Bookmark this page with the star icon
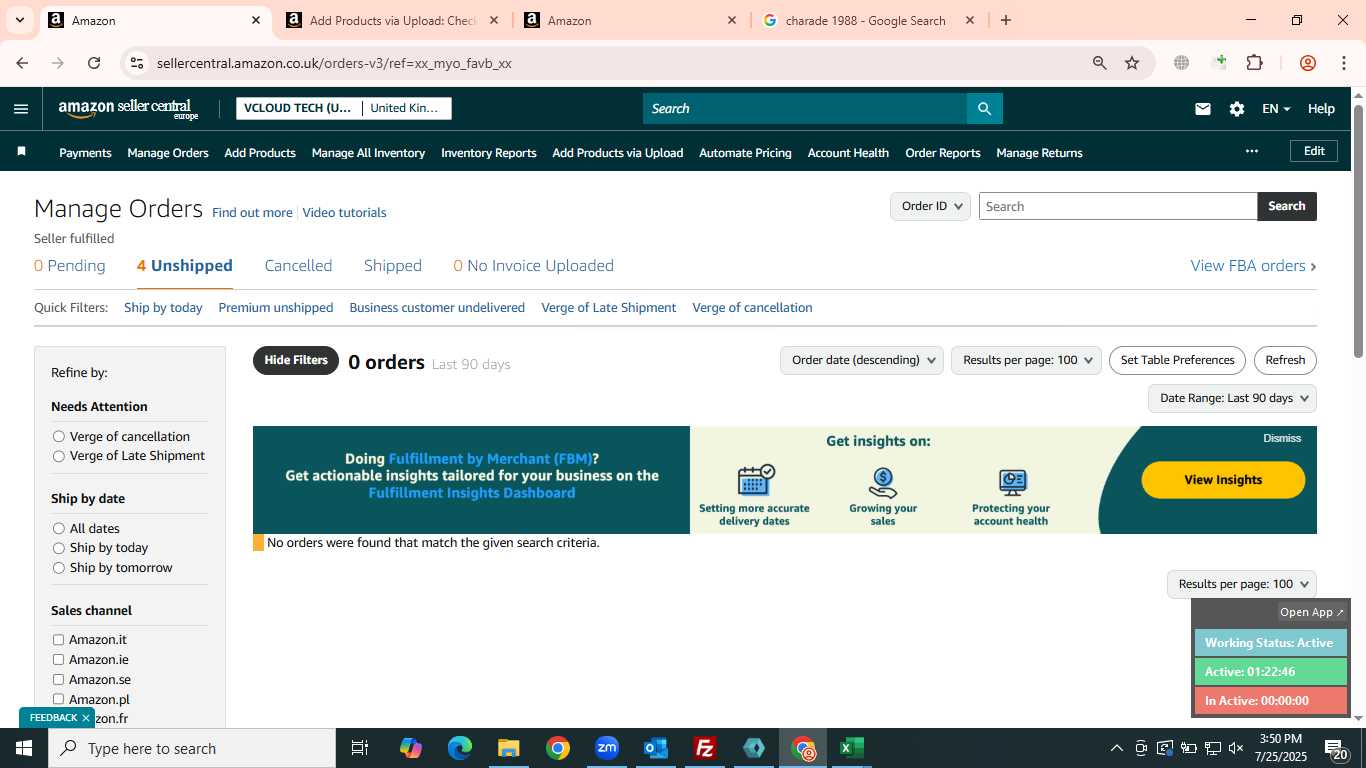 pos(1132,63)
